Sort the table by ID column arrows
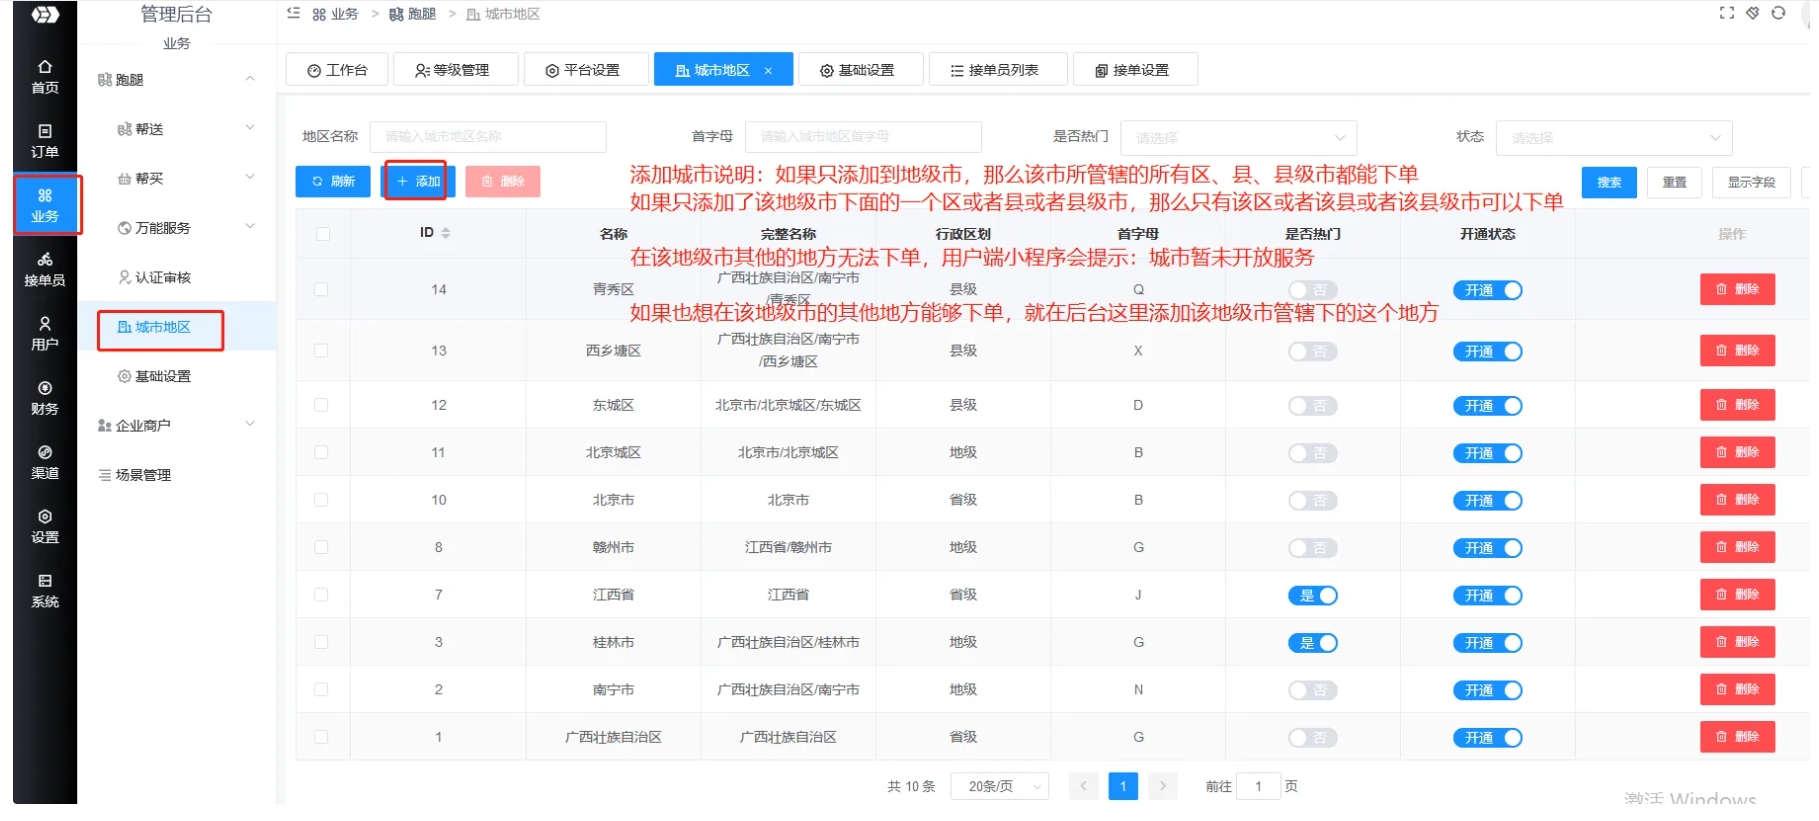This screenshot has width=1819, height=821. pyautogui.click(x=446, y=233)
